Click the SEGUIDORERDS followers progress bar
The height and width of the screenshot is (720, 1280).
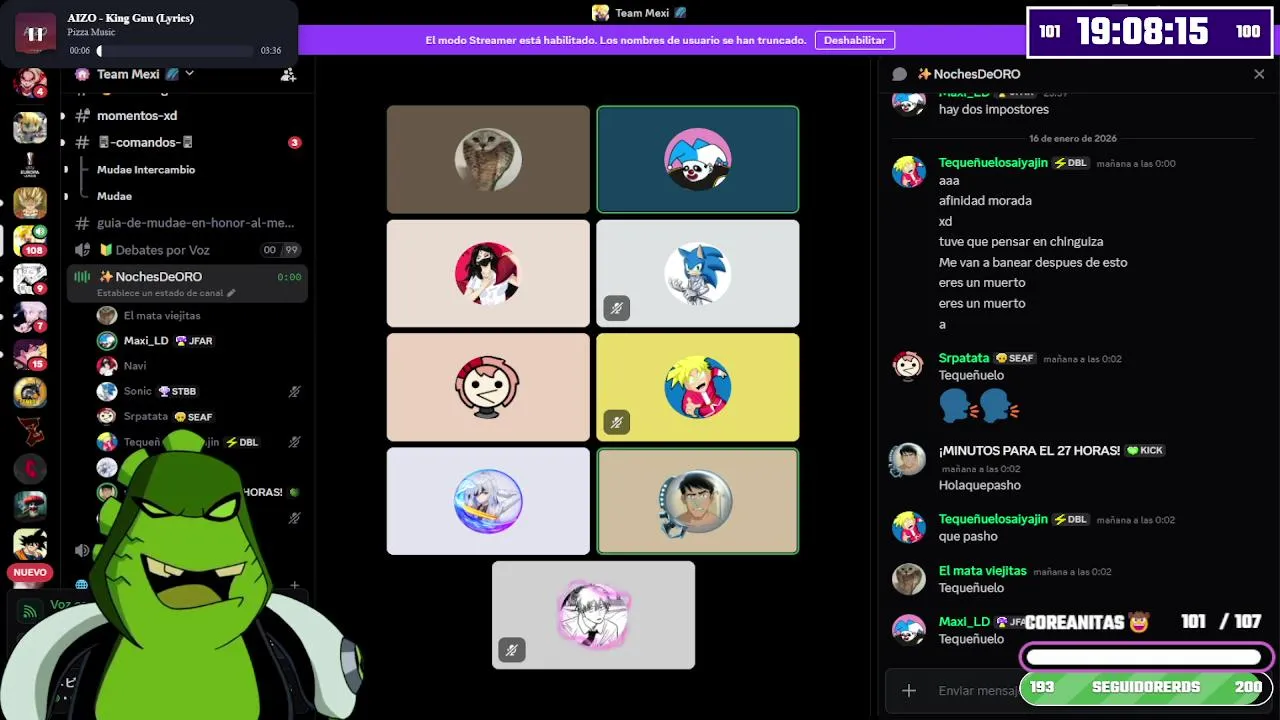[1146, 687]
